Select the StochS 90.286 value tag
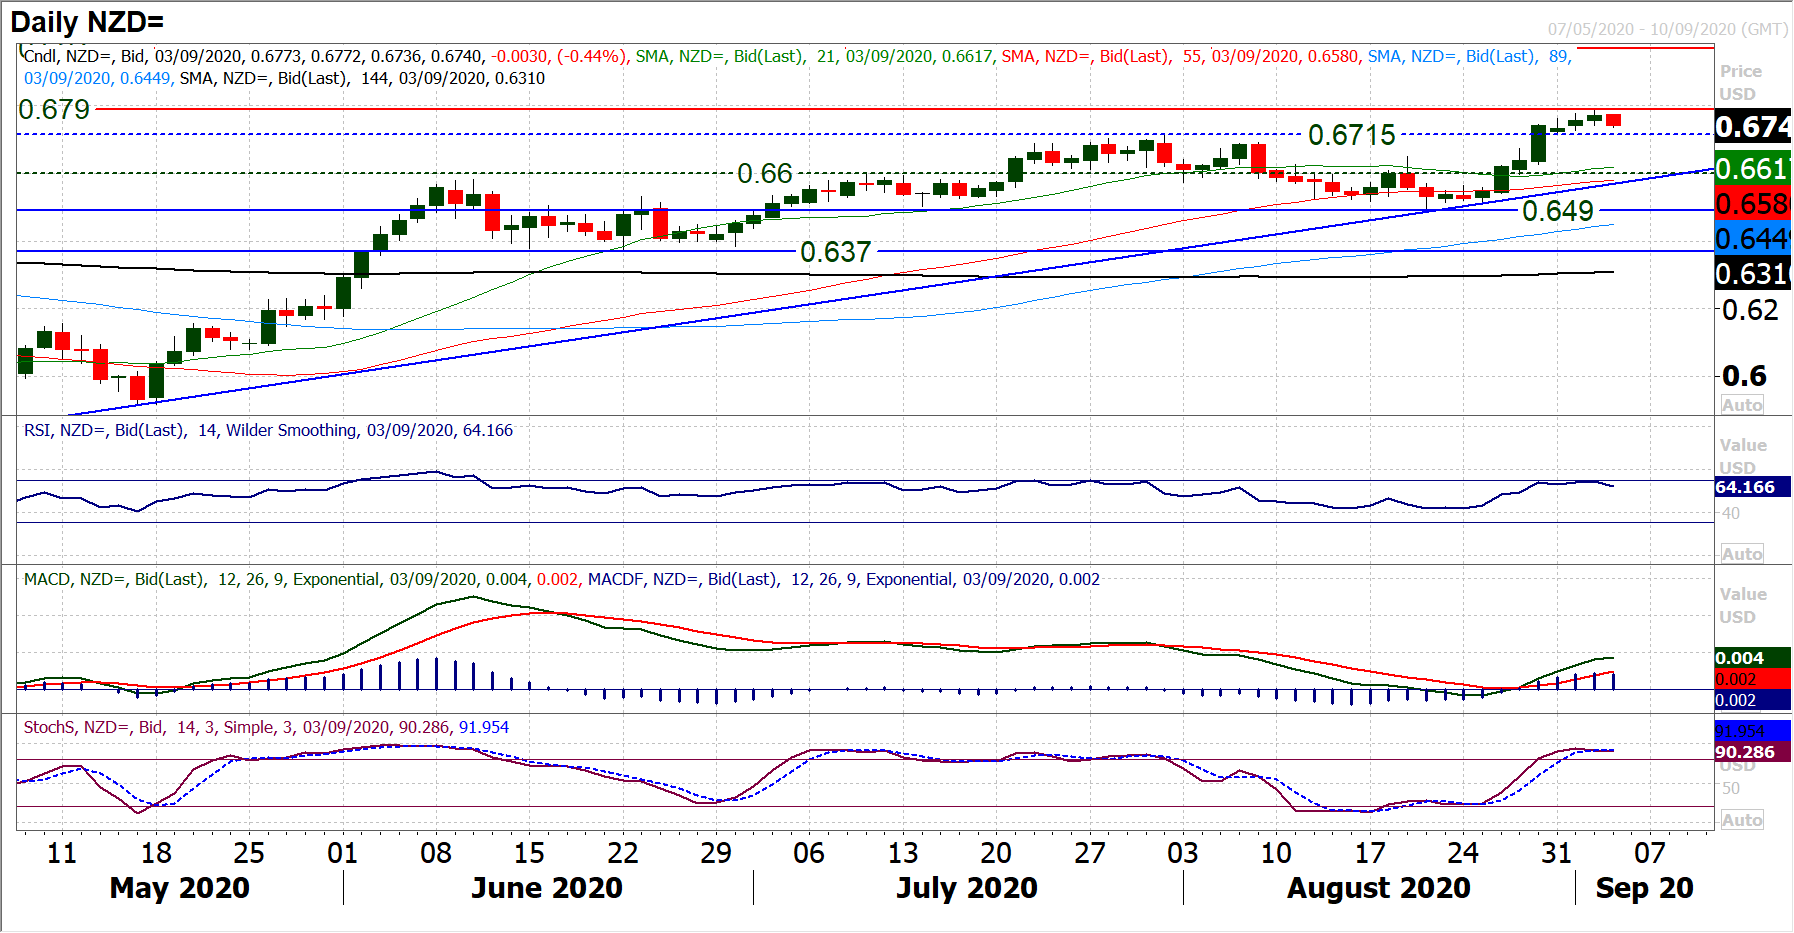The height and width of the screenshot is (933, 1794). 1746,752
